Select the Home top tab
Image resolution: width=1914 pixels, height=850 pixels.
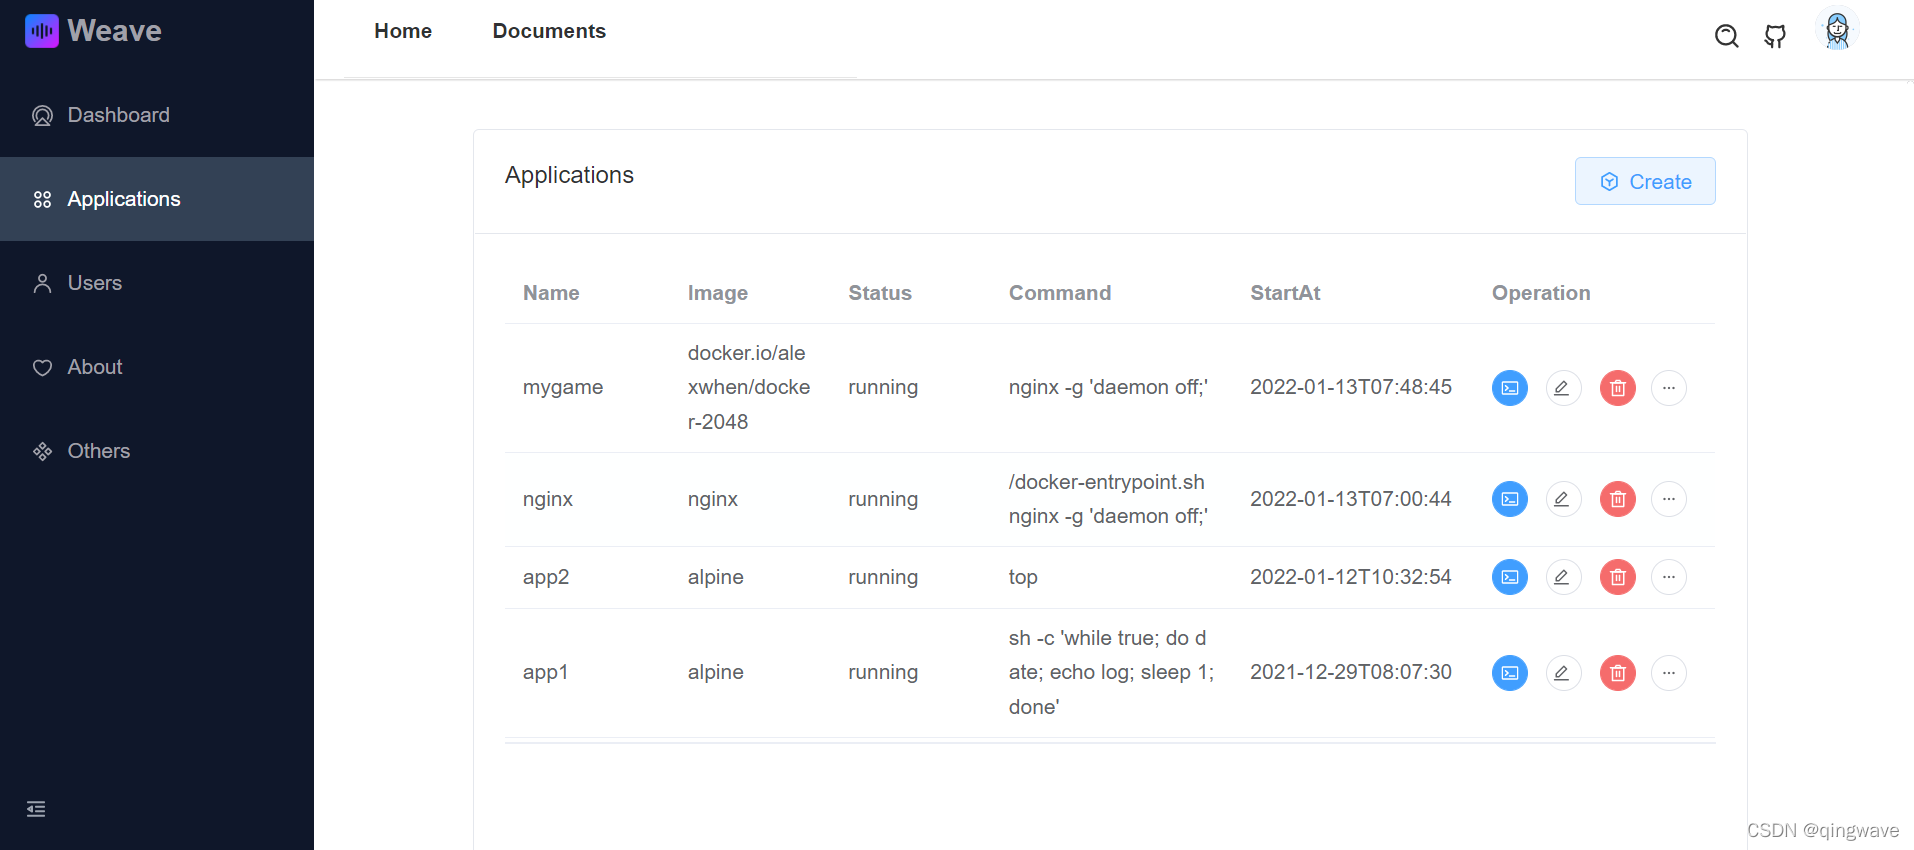[x=403, y=31]
